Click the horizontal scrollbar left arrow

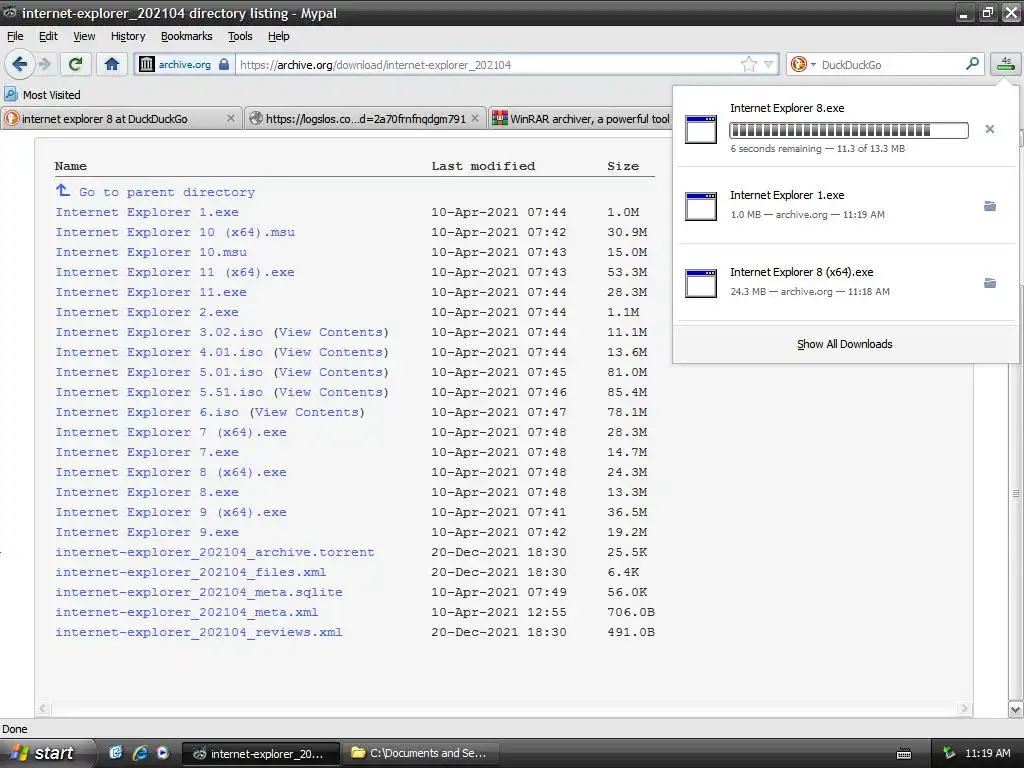(x=43, y=709)
